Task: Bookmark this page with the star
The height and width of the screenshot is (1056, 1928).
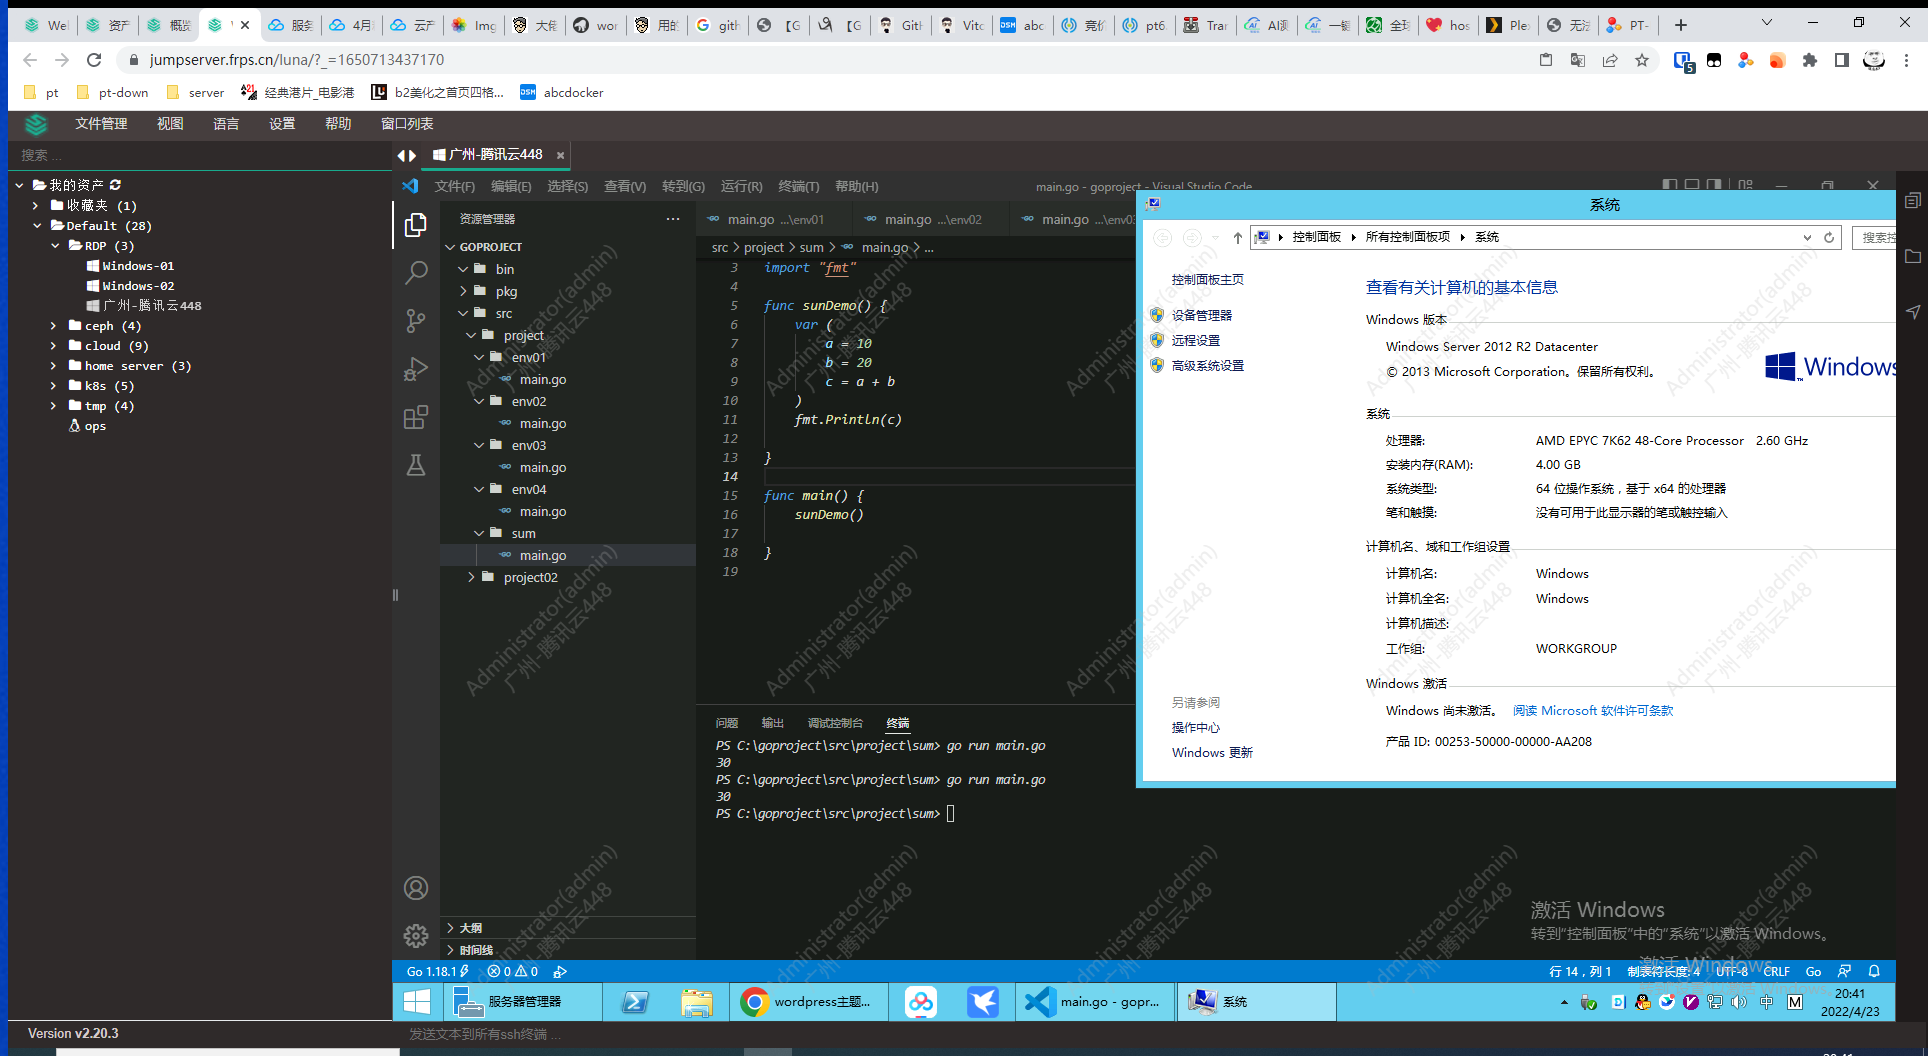Action: coord(1642,60)
